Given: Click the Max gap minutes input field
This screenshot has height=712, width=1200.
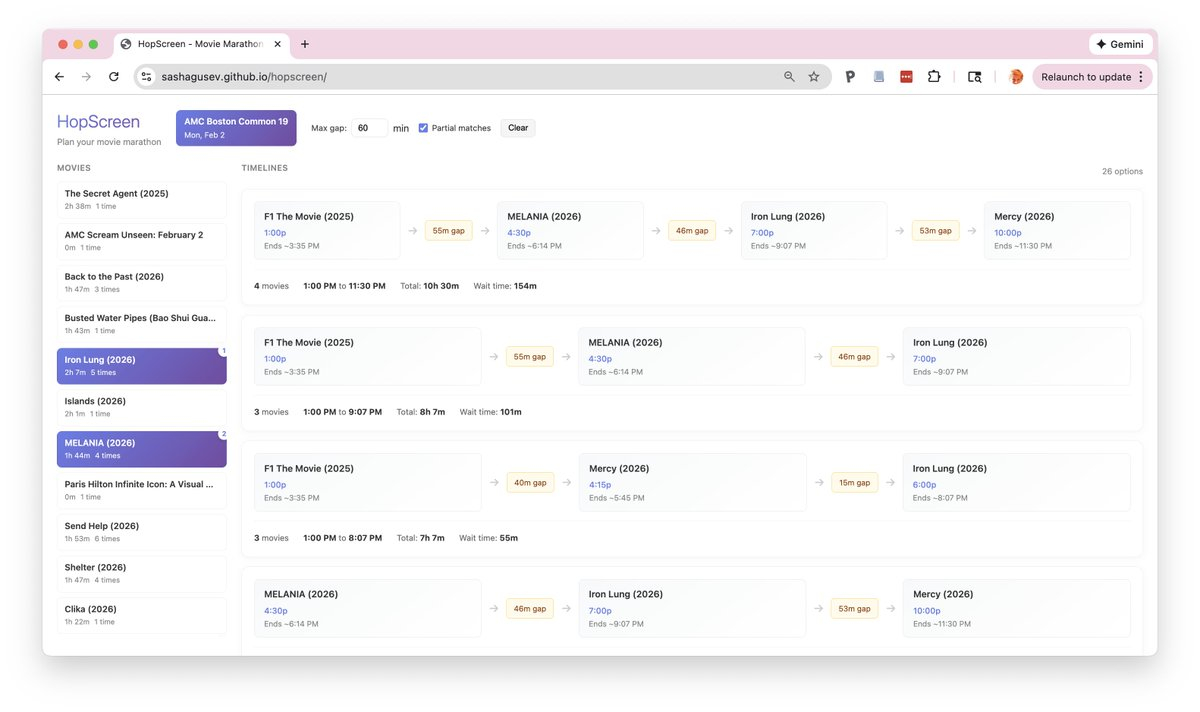Looking at the screenshot, I should click(369, 128).
